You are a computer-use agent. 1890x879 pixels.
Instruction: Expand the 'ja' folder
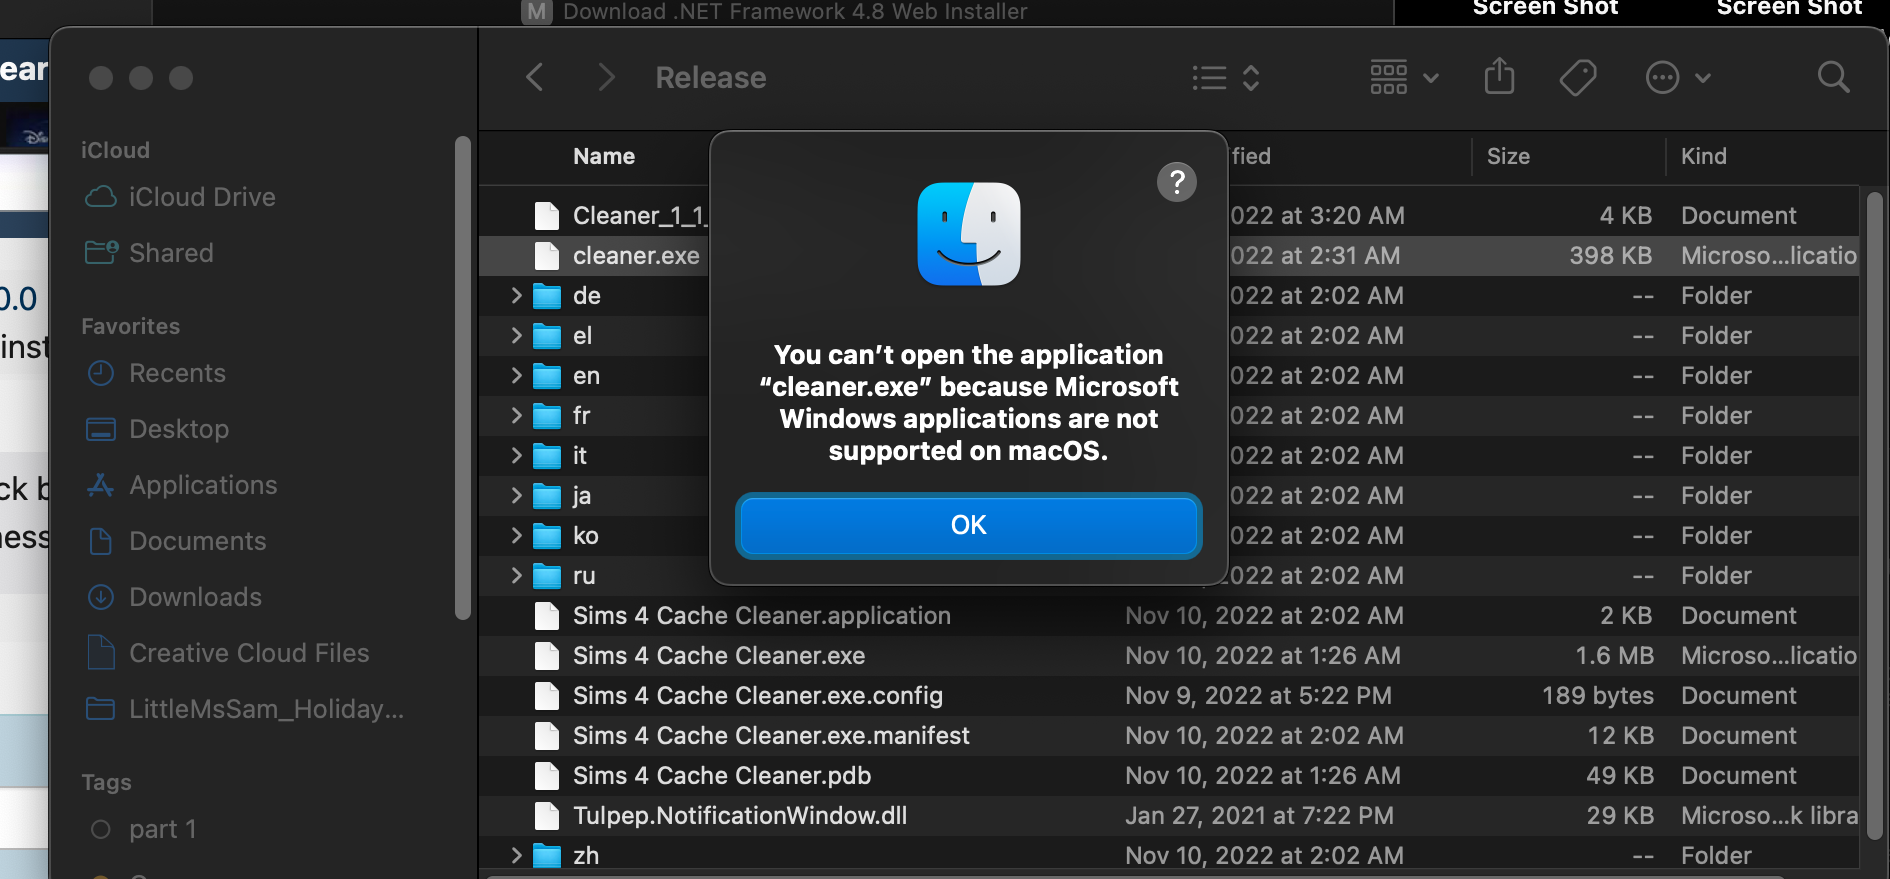(516, 495)
